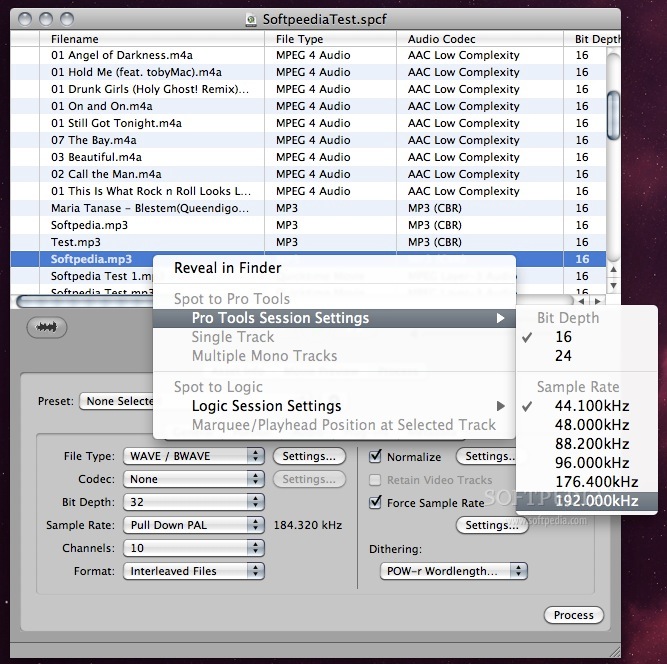Open the Format Interleaved Files dropdown
This screenshot has width=667, height=664.
[194, 571]
